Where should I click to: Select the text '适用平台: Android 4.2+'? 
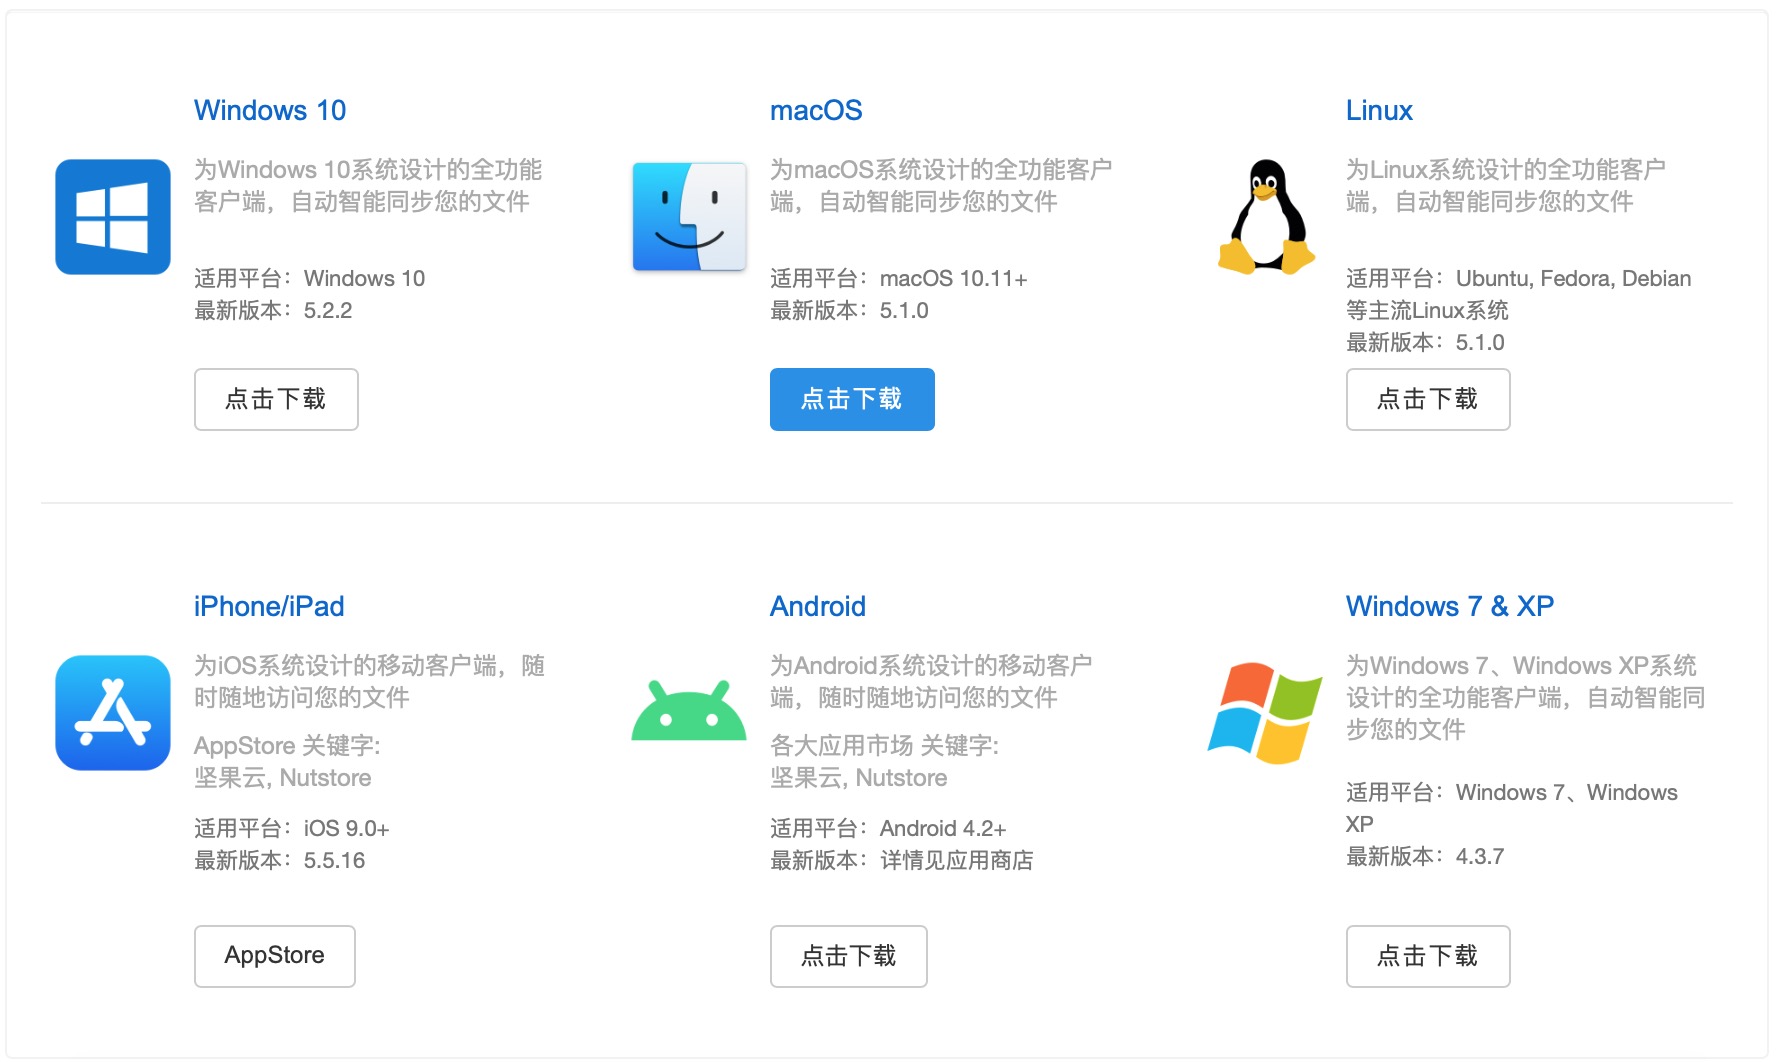click(888, 829)
